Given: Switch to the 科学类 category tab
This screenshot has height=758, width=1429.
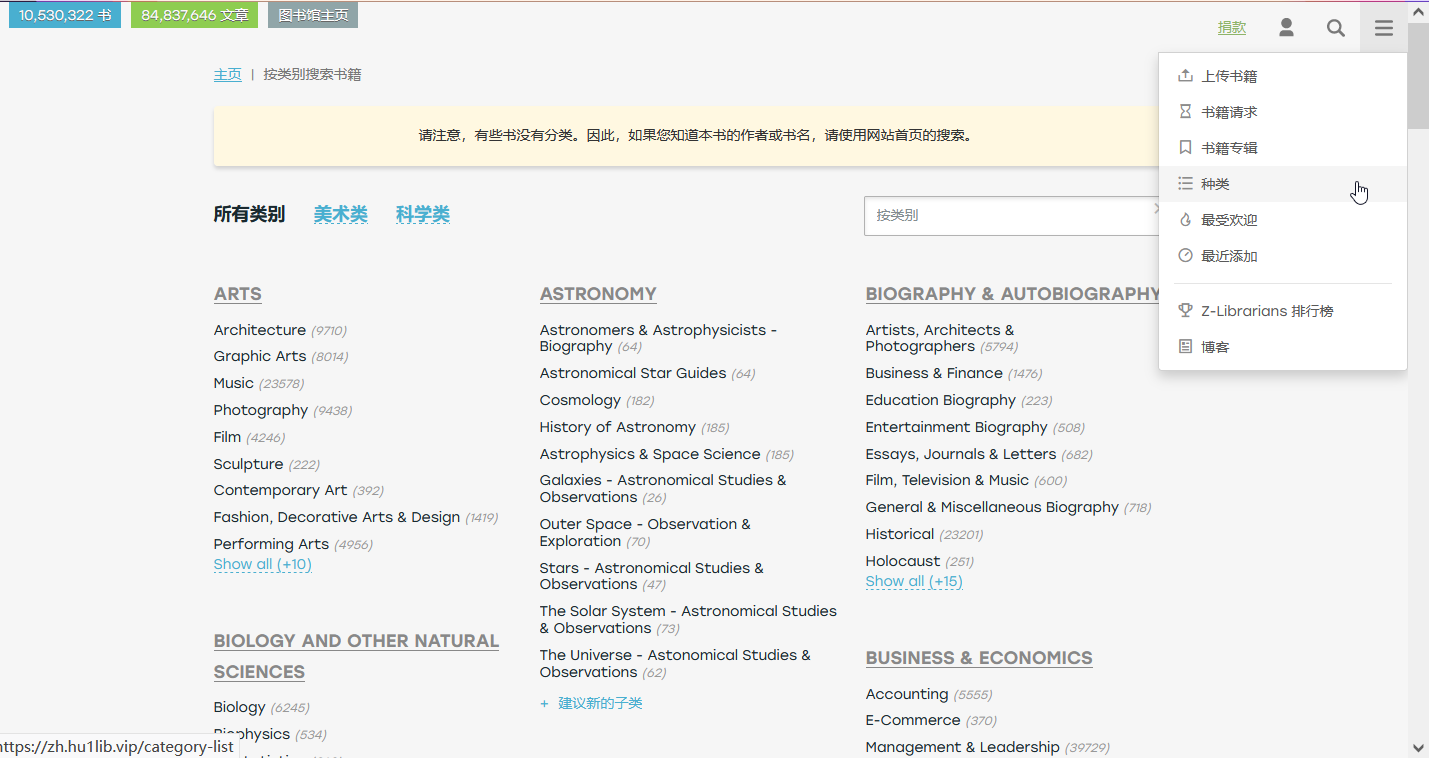Looking at the screenshot, I should (422, 215).
